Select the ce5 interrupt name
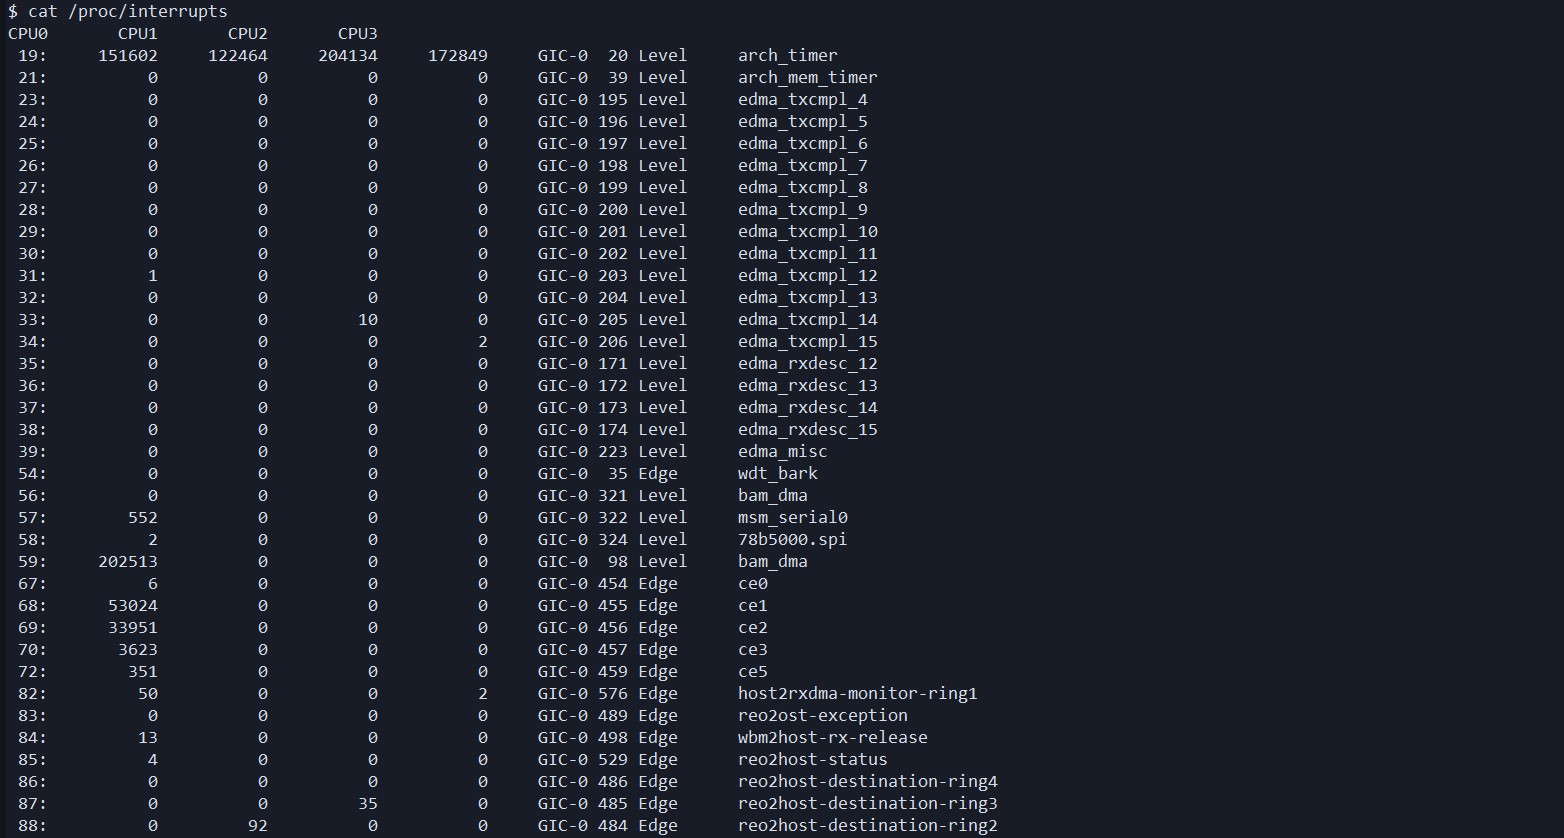Viewport: 1564px width, 838px height. point(753,672)
